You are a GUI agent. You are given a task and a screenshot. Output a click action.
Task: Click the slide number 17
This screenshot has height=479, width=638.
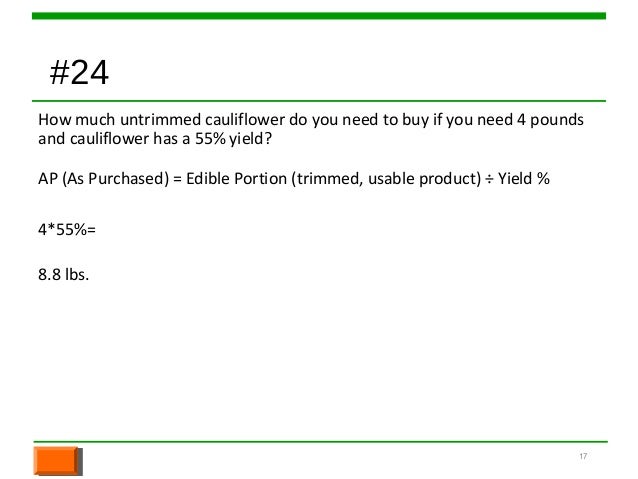tap(583, 456)
